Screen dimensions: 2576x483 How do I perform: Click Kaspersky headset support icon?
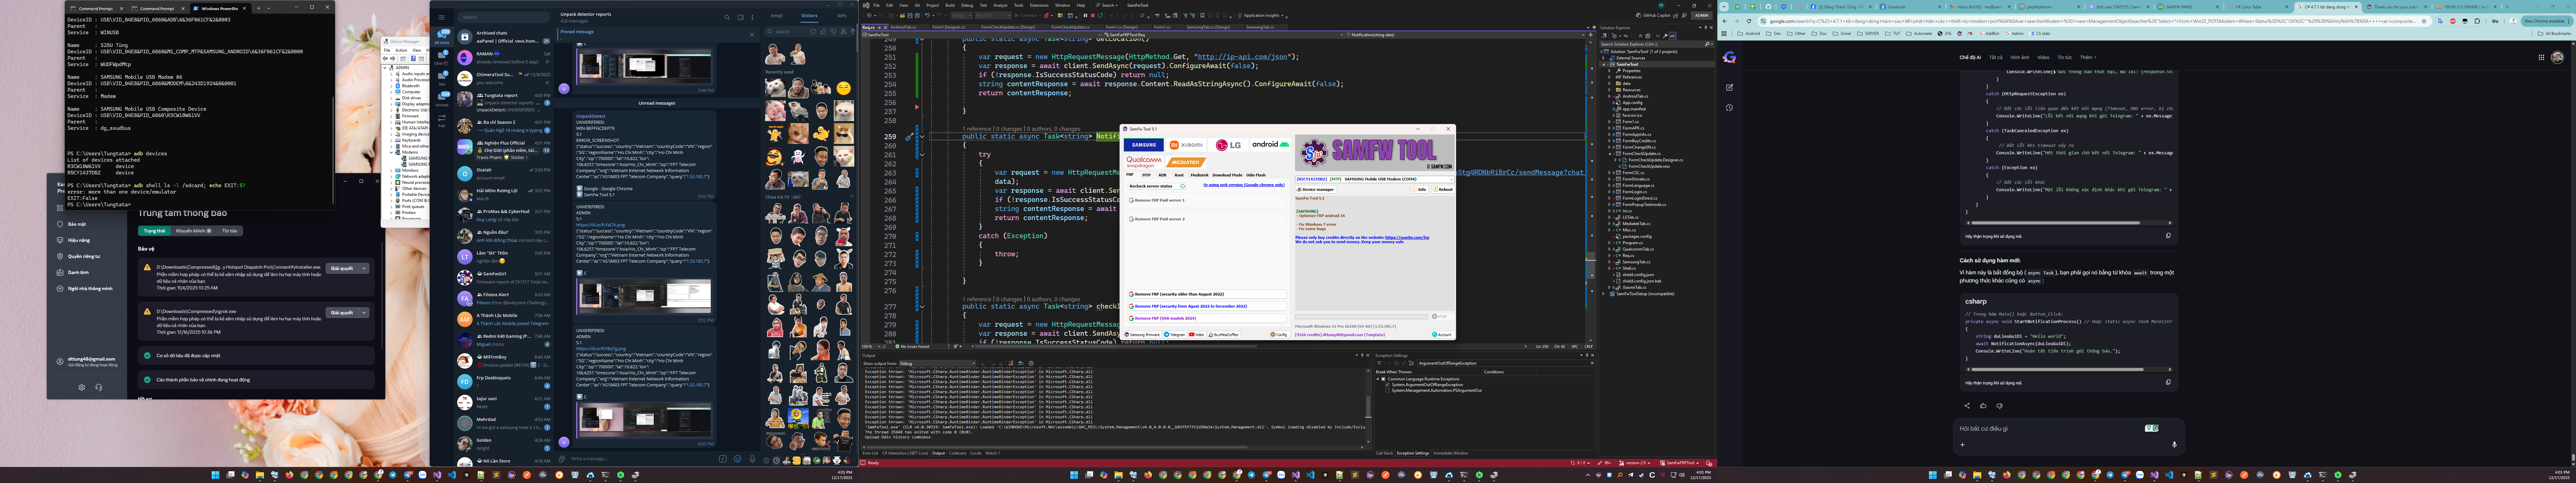pyautogui.click(x=99, y=387)
